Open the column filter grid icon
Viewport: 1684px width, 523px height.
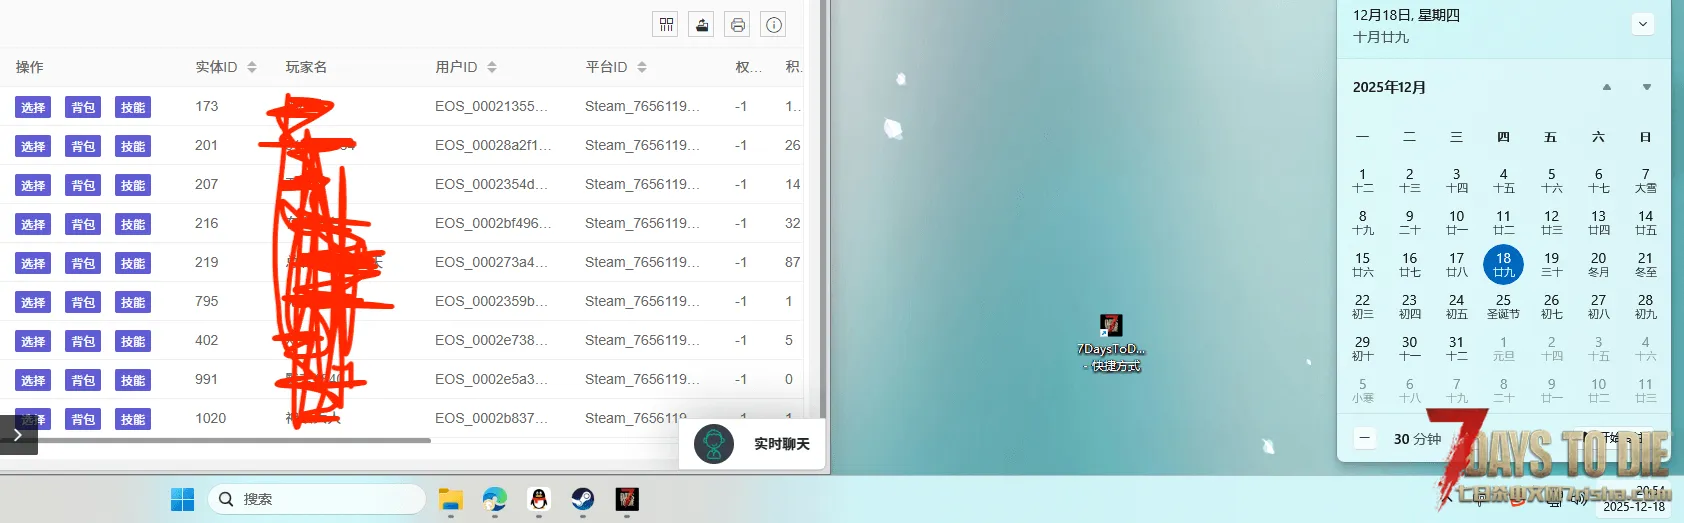[x=666, y=25]
